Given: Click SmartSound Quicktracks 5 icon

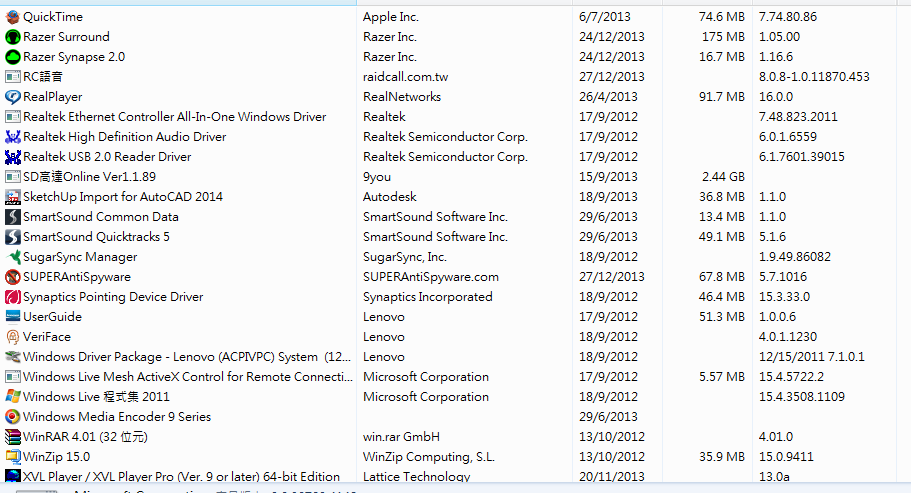Looking at the screenshot, I should (12, 237).
